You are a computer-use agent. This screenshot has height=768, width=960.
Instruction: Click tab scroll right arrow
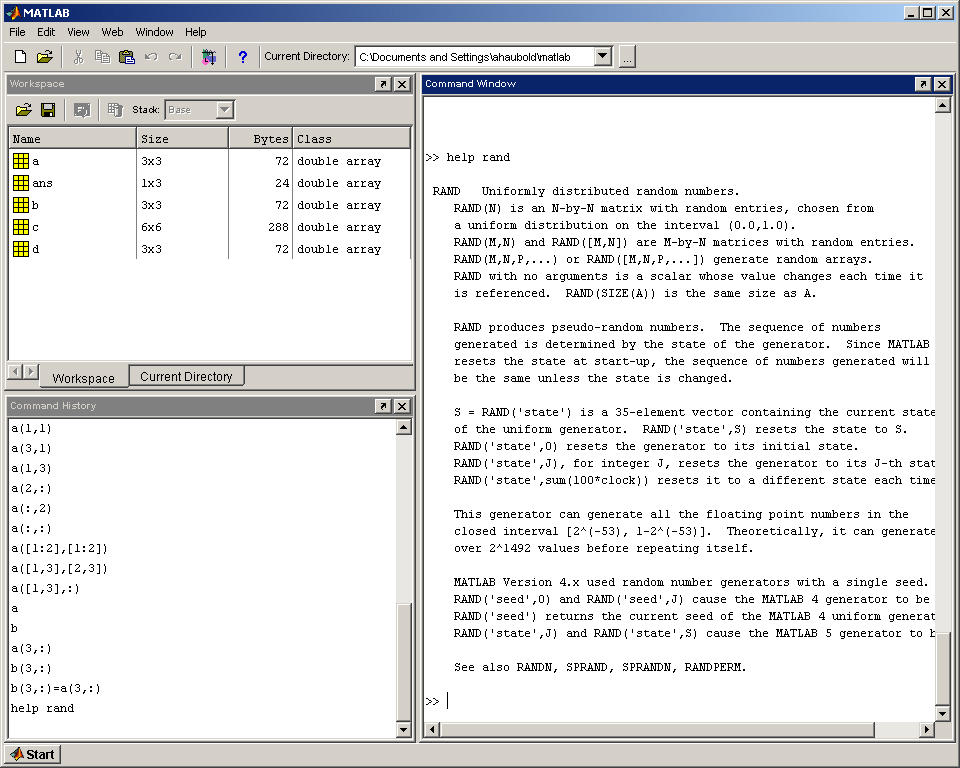31,371
